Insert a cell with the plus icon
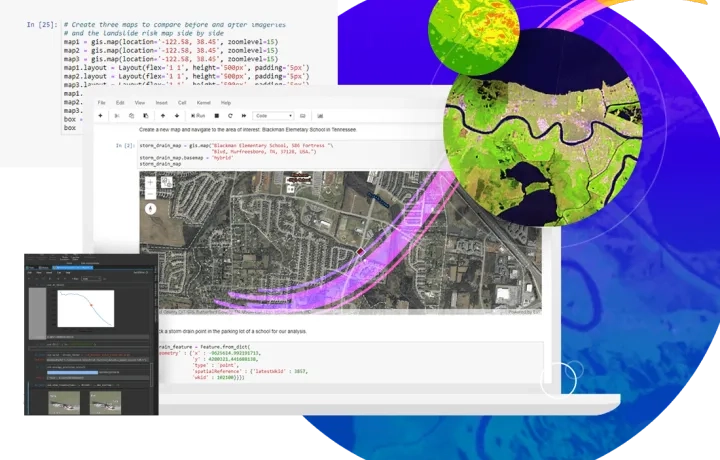The height and width of the screenshot is (460, 720). tap(100, 116)
